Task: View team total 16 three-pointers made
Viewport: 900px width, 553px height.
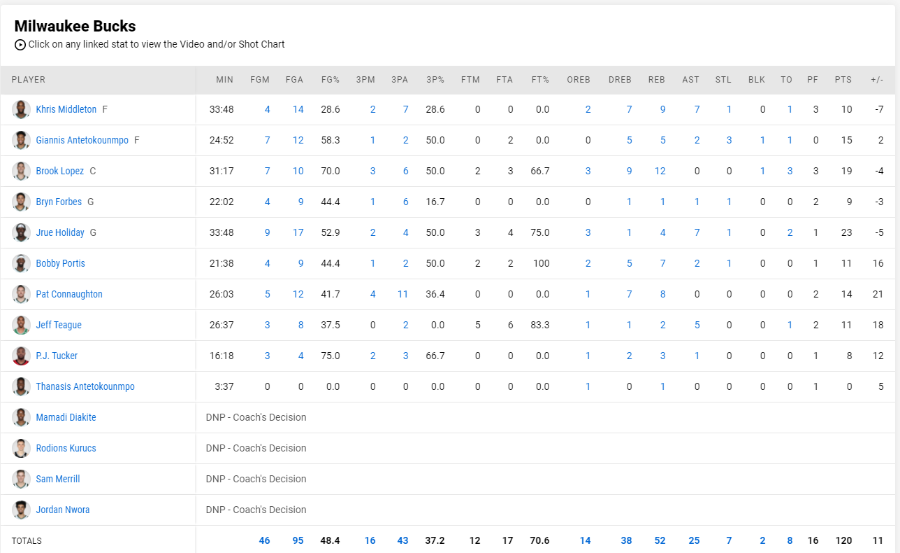Action: (x=370, y=541)
